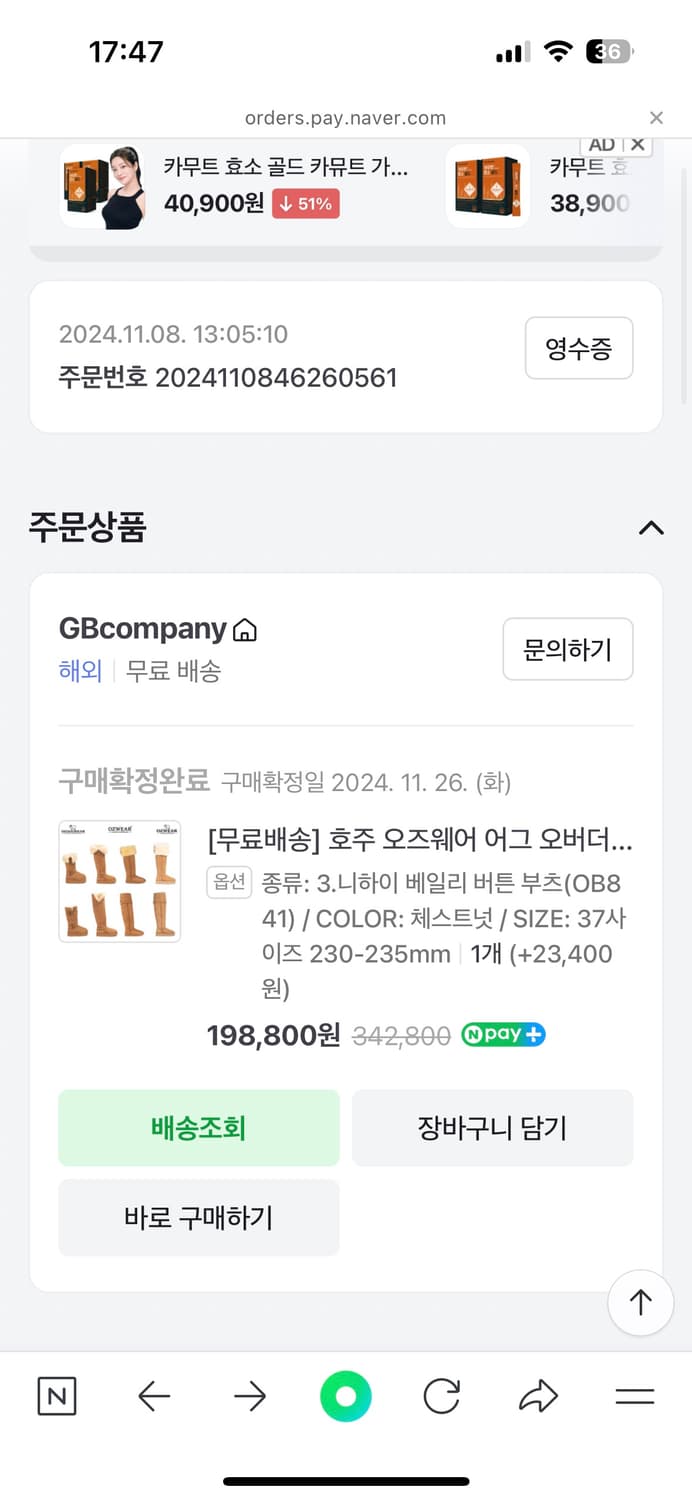Dismiss the page with the top X

(x=657, y=117)
